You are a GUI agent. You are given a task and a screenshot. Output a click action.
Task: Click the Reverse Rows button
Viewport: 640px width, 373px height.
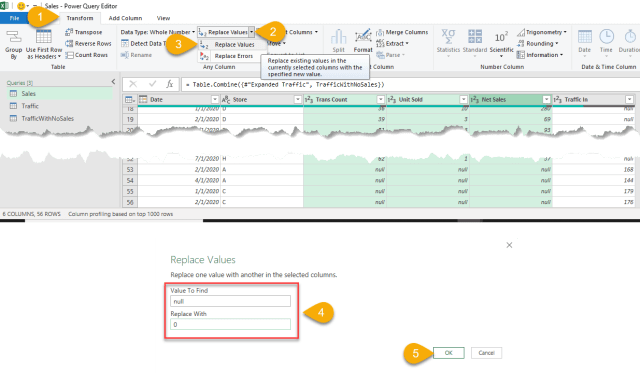89,43
